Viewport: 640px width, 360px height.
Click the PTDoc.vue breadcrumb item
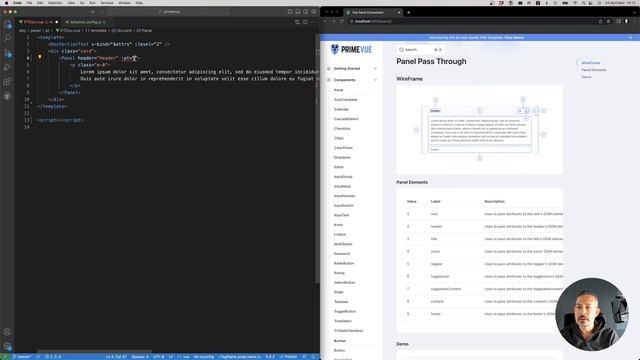[x=68, y=31]
